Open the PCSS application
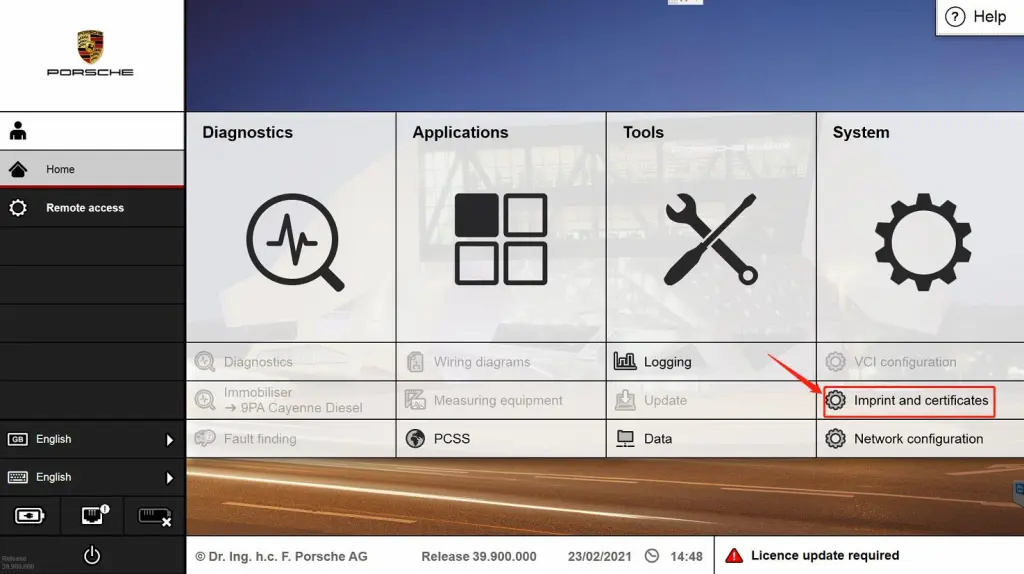 451,439
